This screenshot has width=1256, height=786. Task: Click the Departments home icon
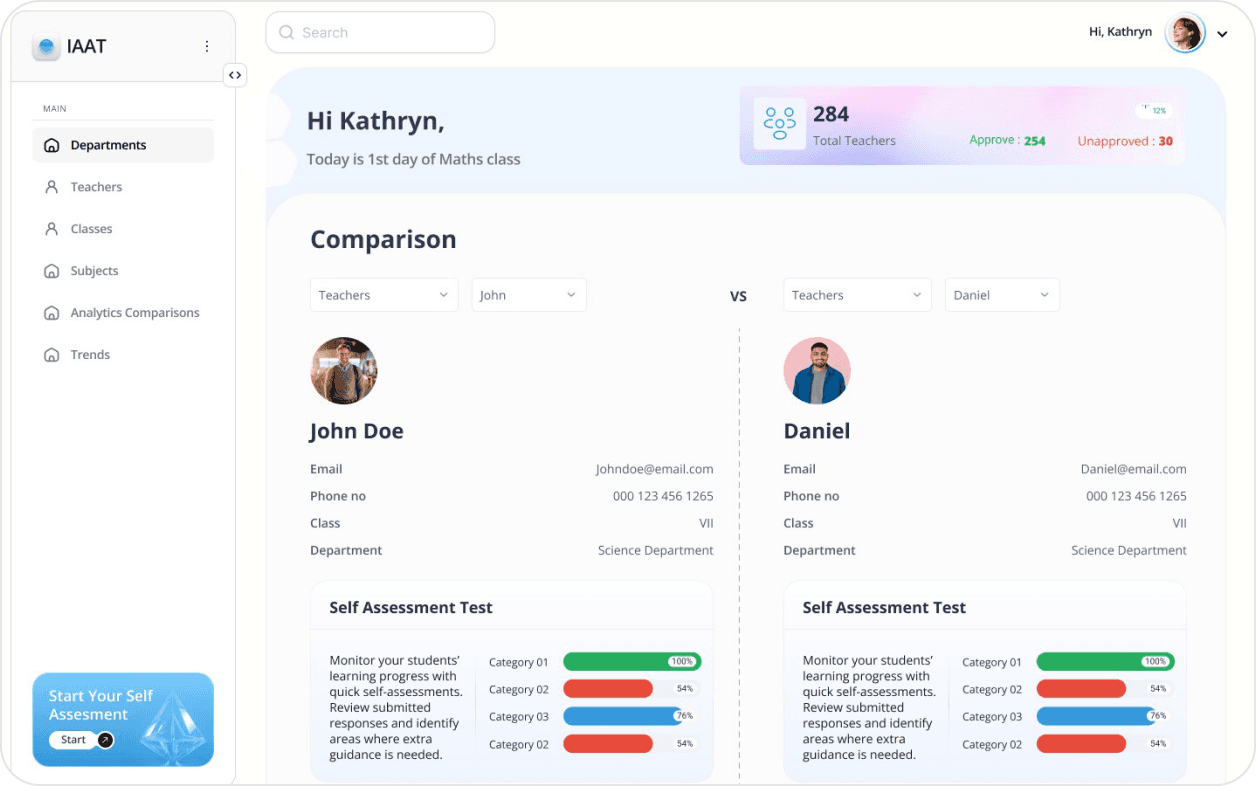click(52, 145)
